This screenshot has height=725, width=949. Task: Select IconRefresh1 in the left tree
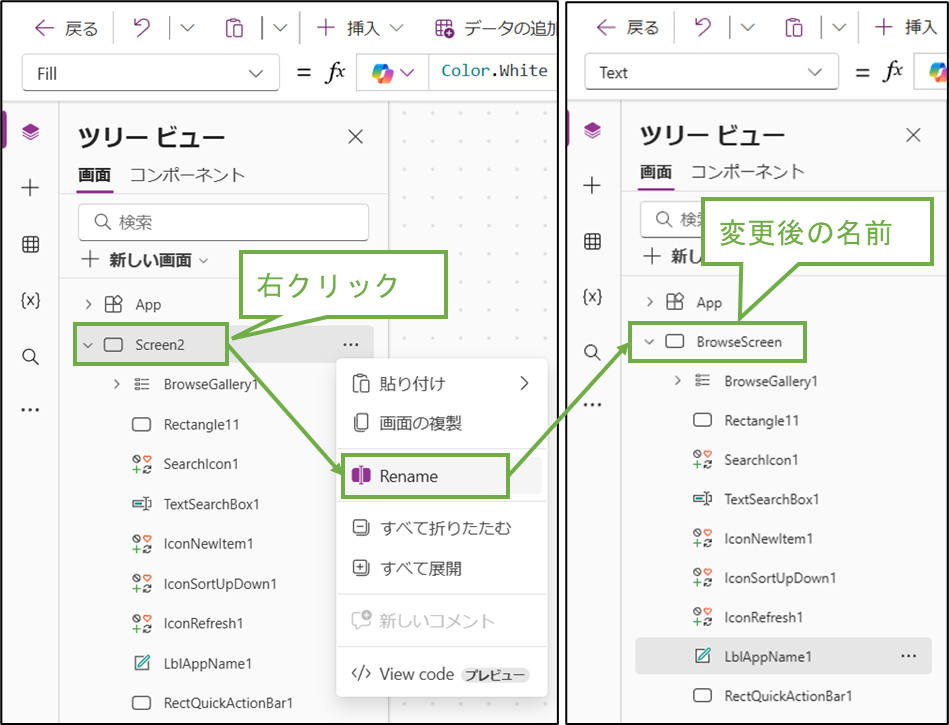(x=203, y=623)
